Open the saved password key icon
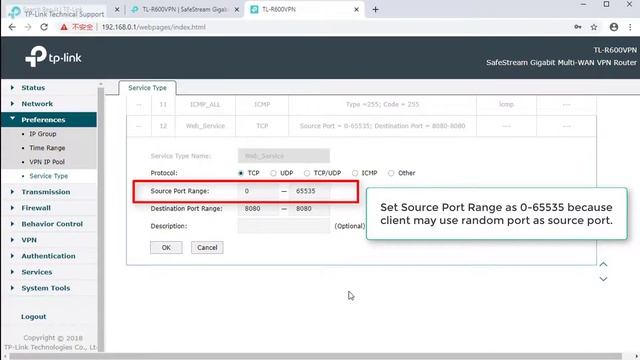640x360 pixels. point(578,27)
